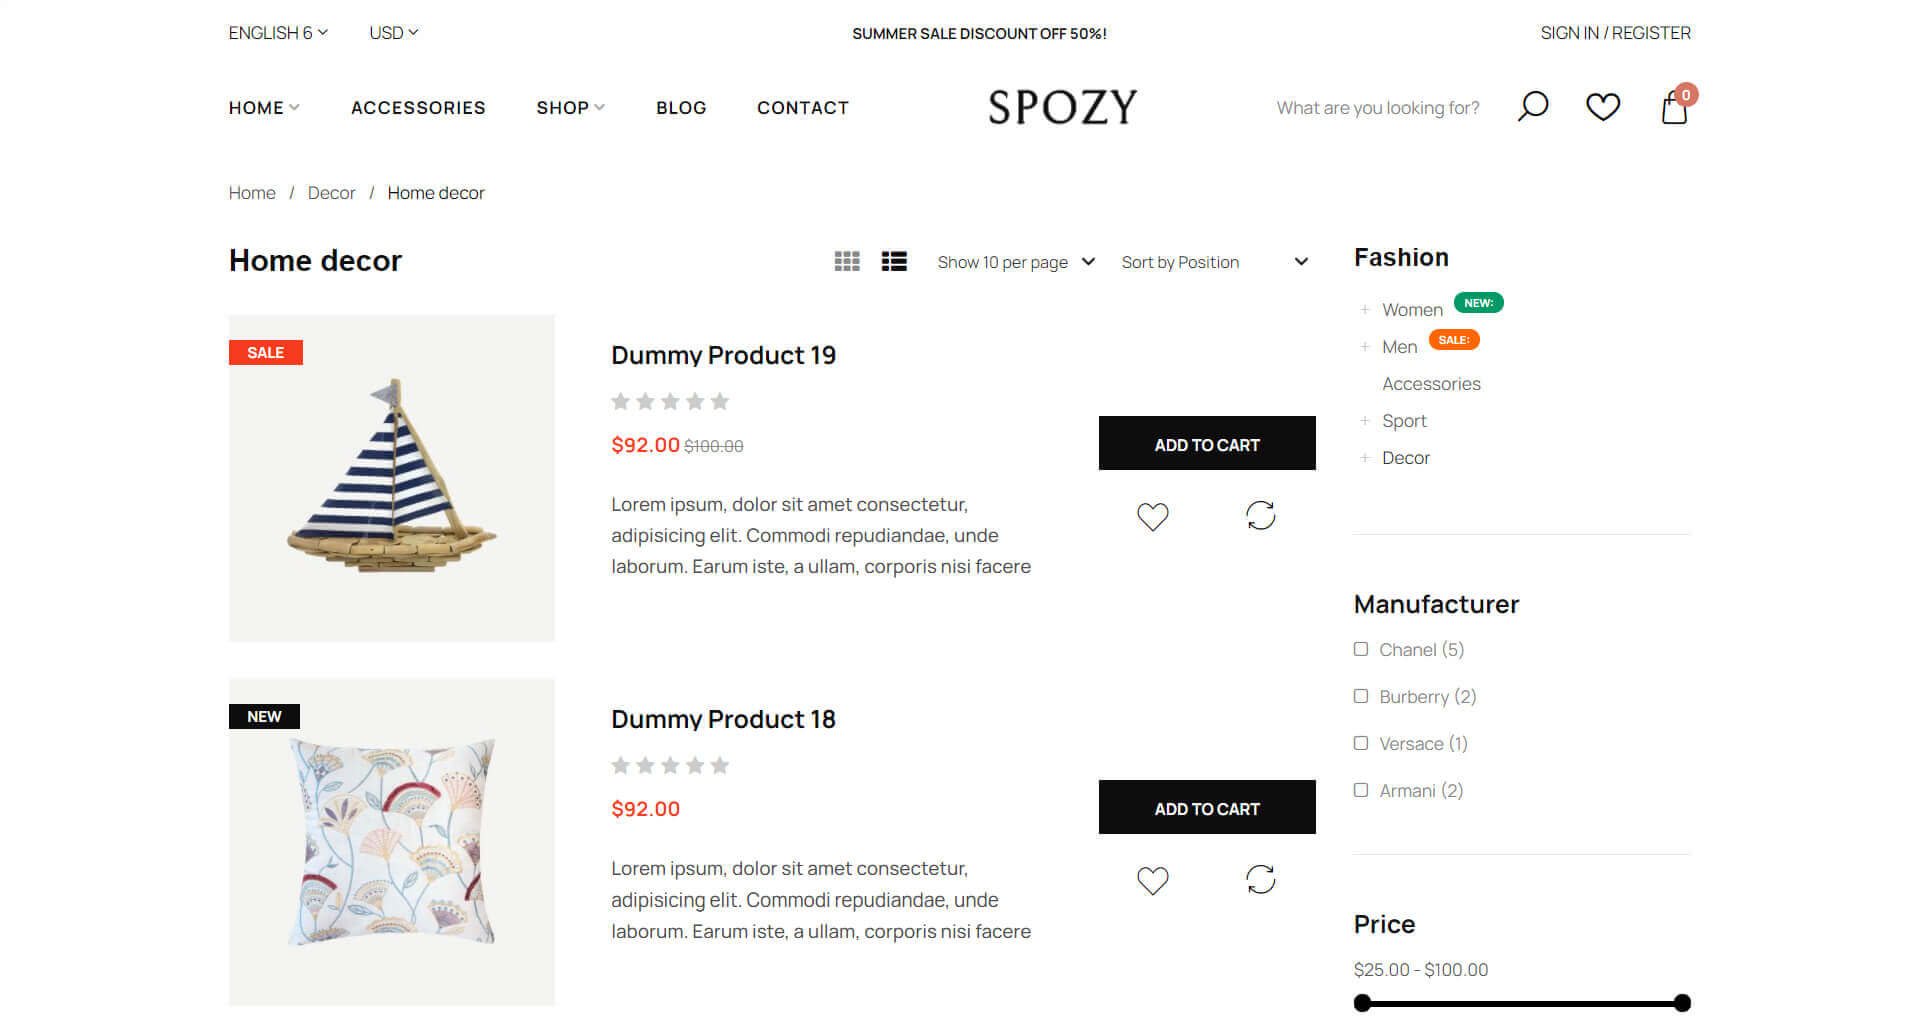Switch to list view layout
Viewport: 1920px width, 1035px height.
click(894, 261)
